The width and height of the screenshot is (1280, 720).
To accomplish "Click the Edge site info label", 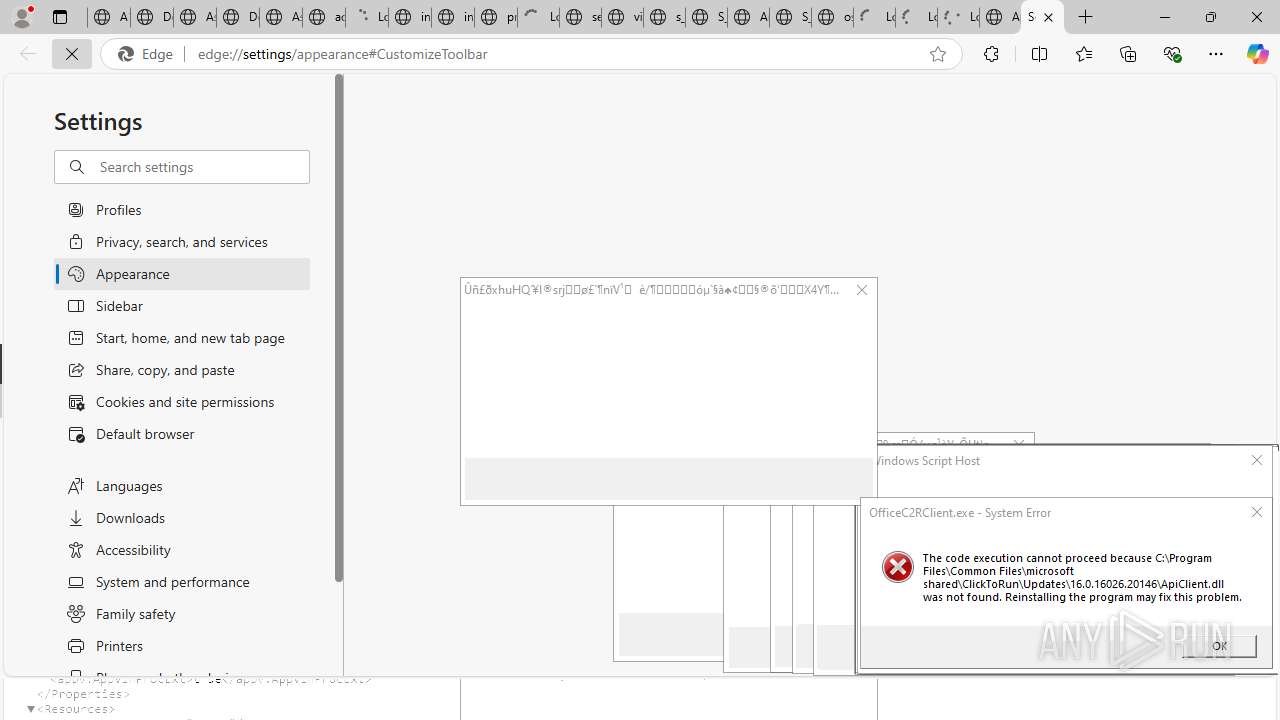I will point(147,54).
